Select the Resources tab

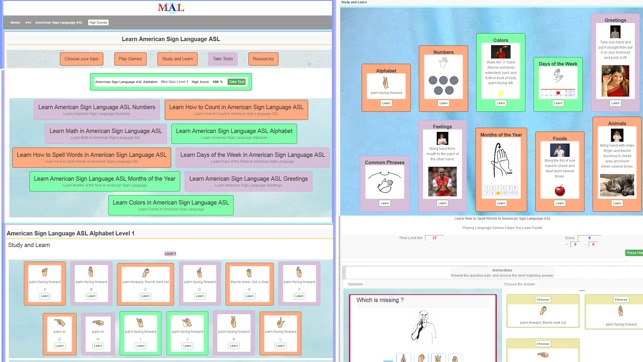pyautogui.click(x=263, y=59)
